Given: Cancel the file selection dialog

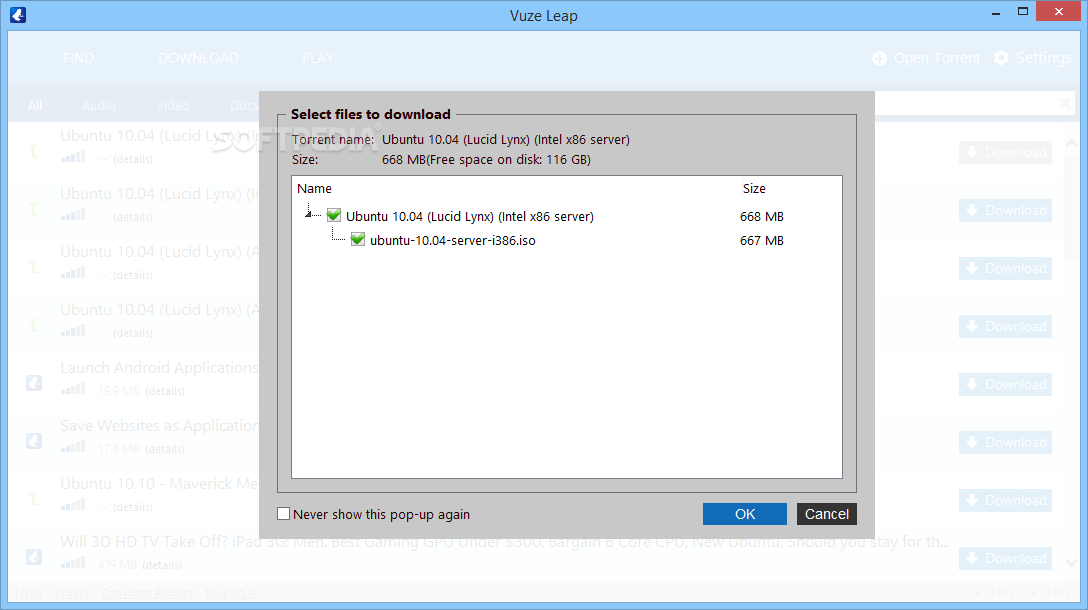Looking at the screenshot, I should tap(826, 514).
